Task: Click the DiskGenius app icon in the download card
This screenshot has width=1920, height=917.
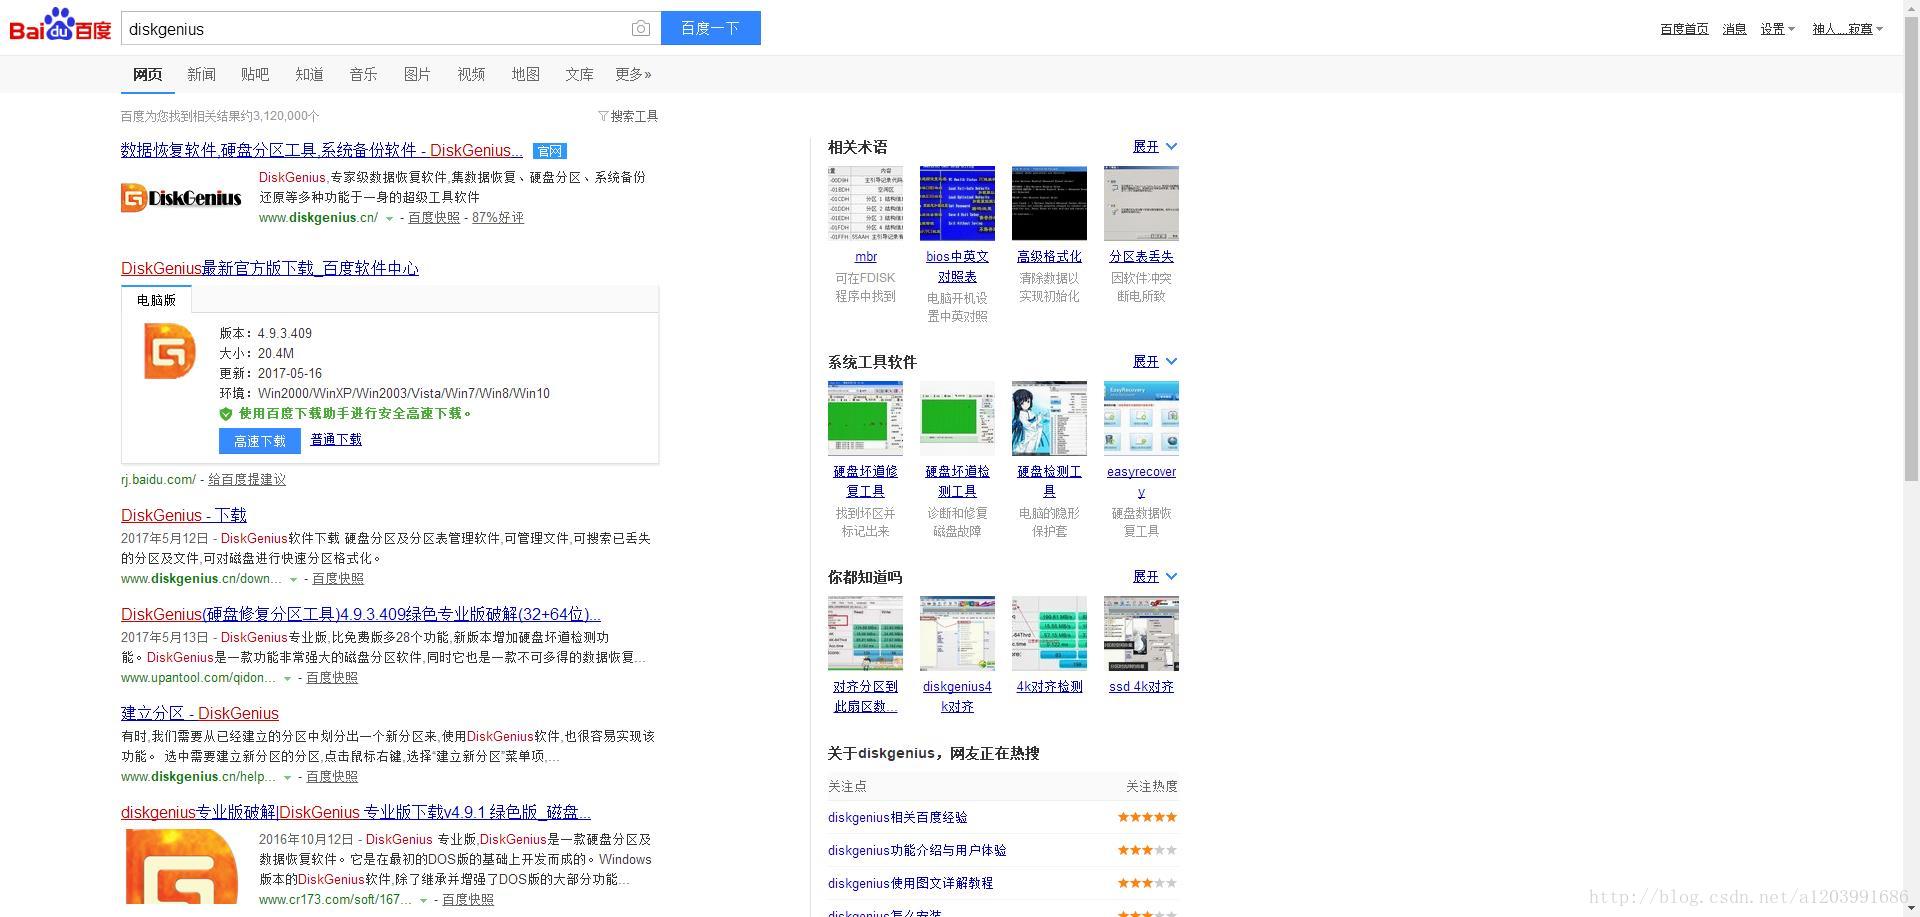Action: 167,352
